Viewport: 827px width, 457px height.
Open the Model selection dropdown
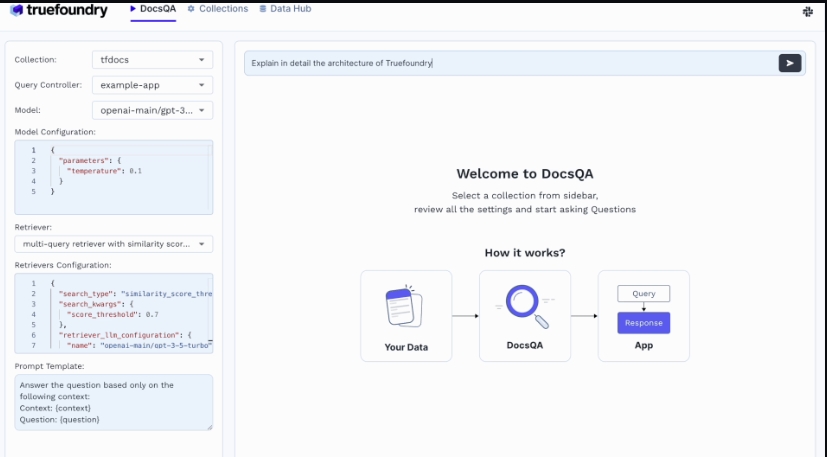(152, 111)
